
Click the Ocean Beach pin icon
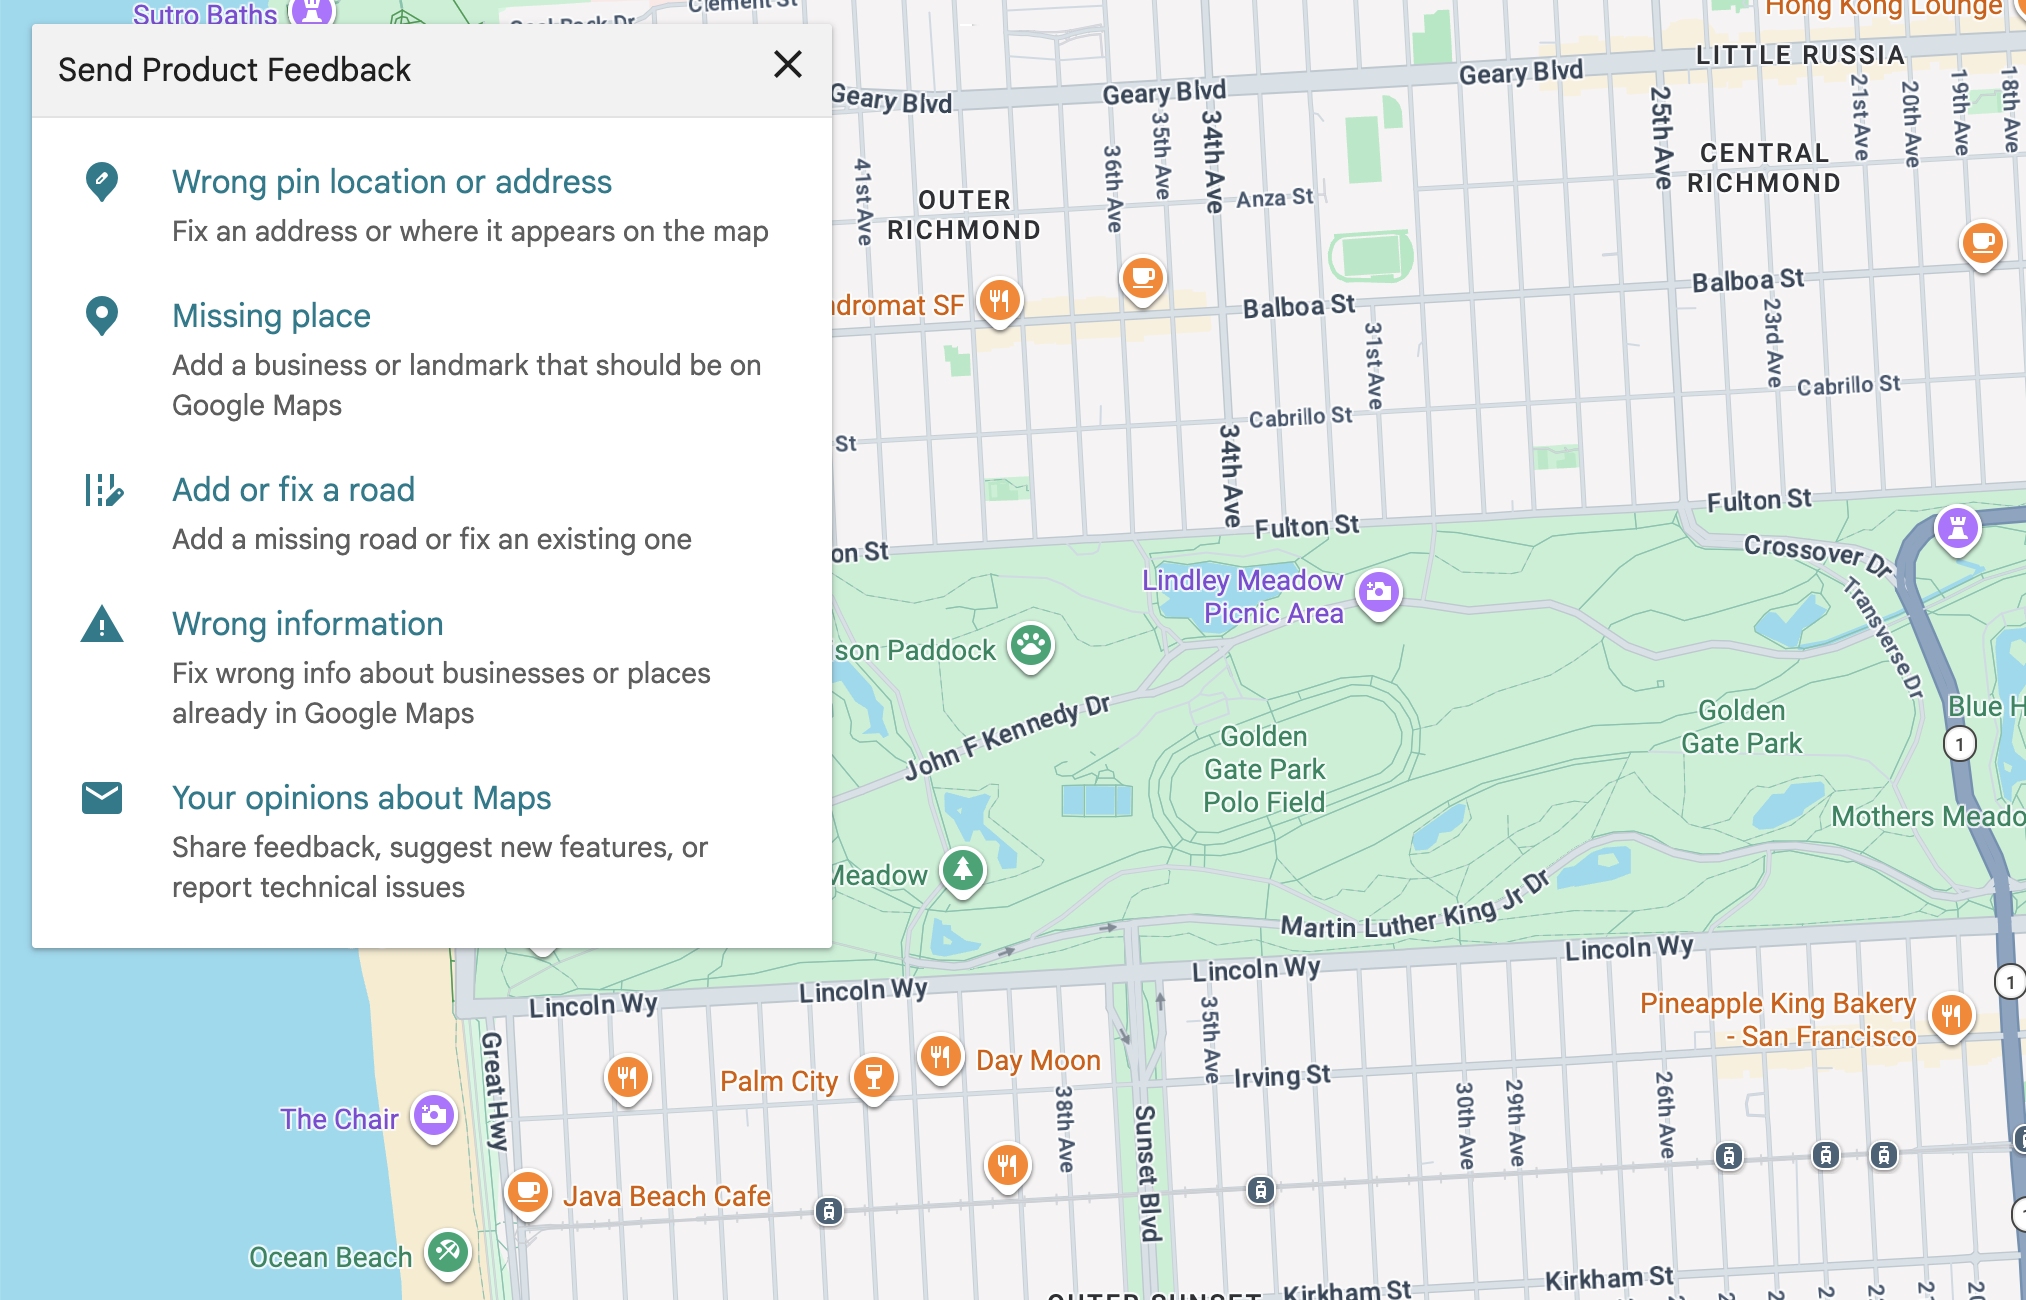[447, 1252]
